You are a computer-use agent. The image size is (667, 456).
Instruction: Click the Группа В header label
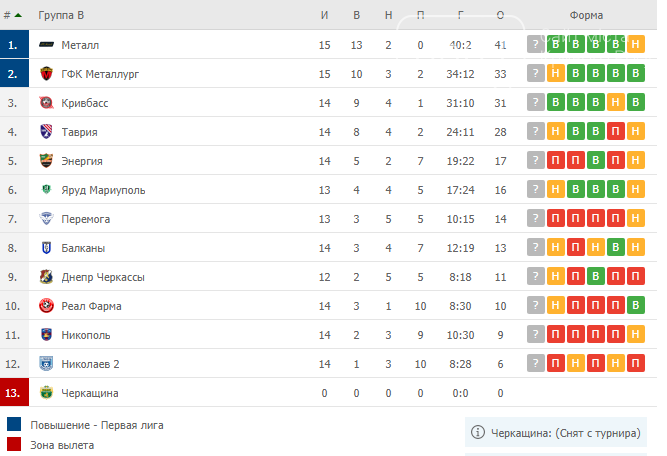tap(61, 15)
